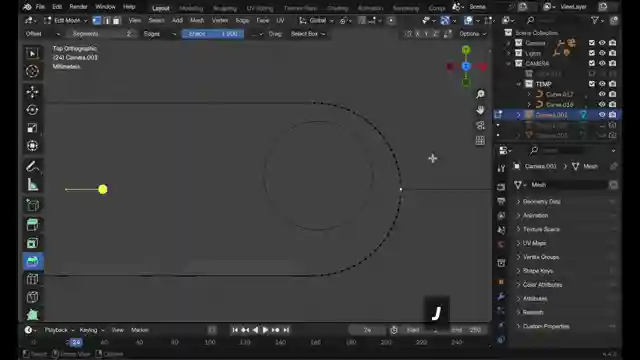640x360 pixels.
Task: Expand the Cube.017 outliner item
Action: click(529, 94)
